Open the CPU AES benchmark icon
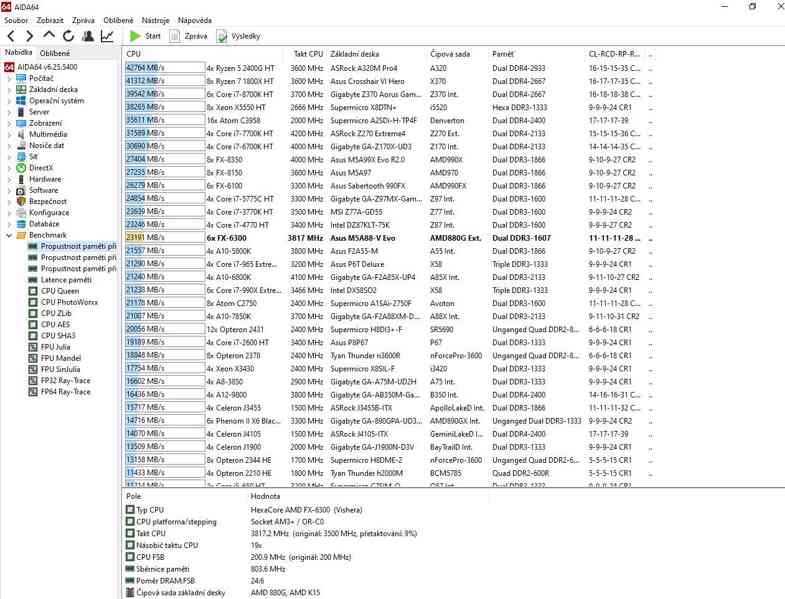The width and height of the screenshot is (785, 599). 33,325
